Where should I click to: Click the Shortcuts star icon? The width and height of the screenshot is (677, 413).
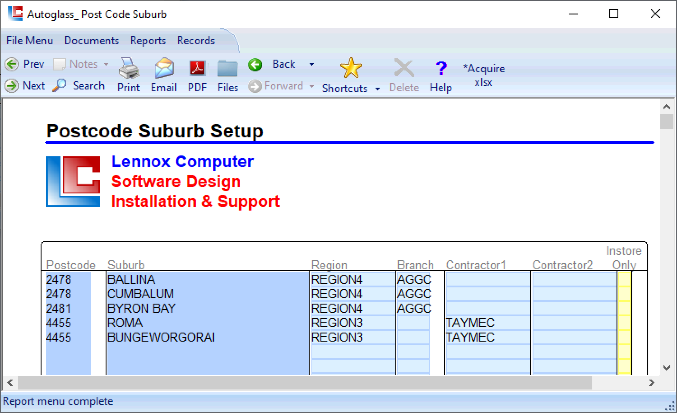(x=350, y=68)
